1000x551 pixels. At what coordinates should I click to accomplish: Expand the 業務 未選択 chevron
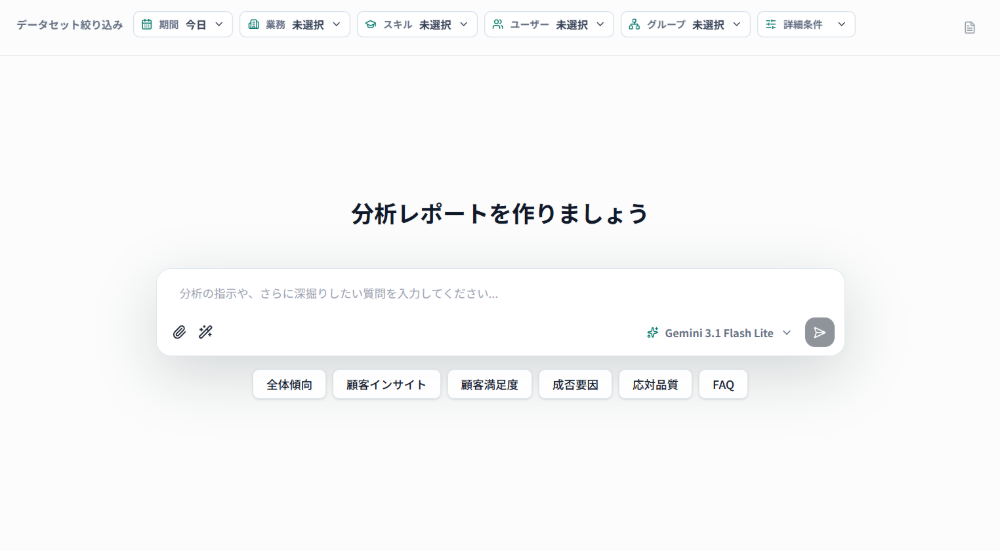pyautogui.click(x=336, y=24)
